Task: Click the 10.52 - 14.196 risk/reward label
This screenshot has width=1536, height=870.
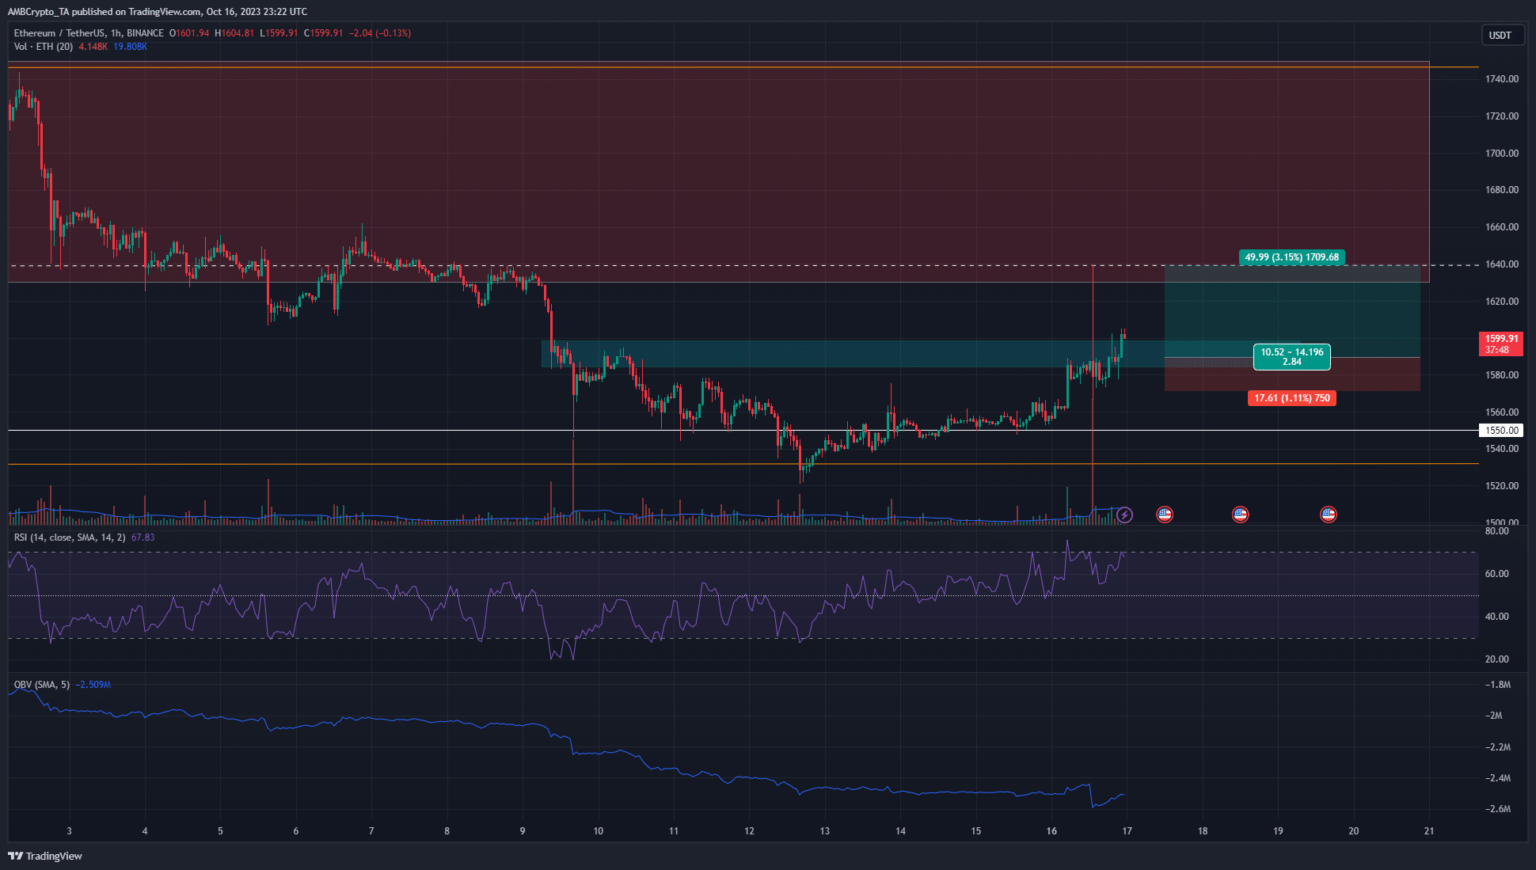Action: (x=1291, y=356)
